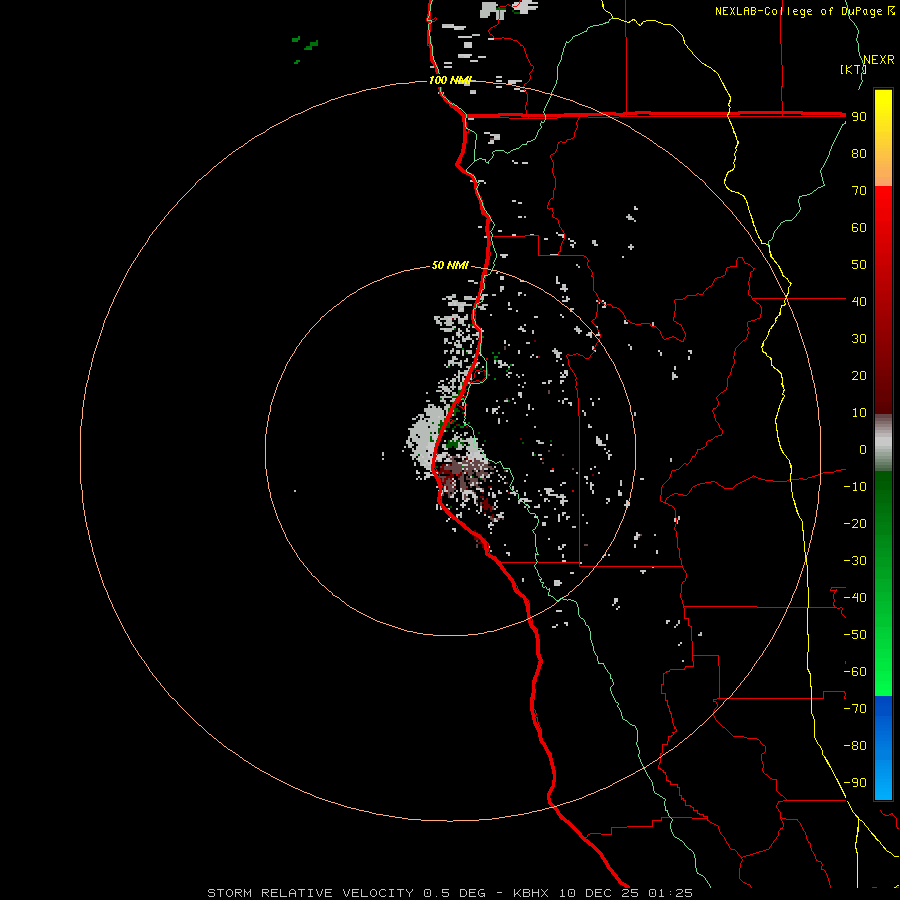Click the -40 value on velocity scale
This screenshot has width=900, height=900.
click(x=855, y=598)
